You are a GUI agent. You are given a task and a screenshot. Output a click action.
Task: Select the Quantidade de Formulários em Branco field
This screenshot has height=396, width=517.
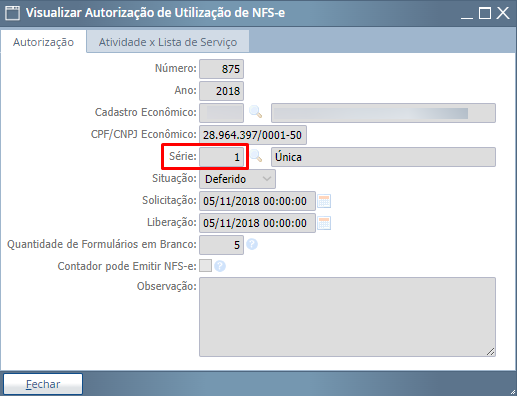(221, 245)
